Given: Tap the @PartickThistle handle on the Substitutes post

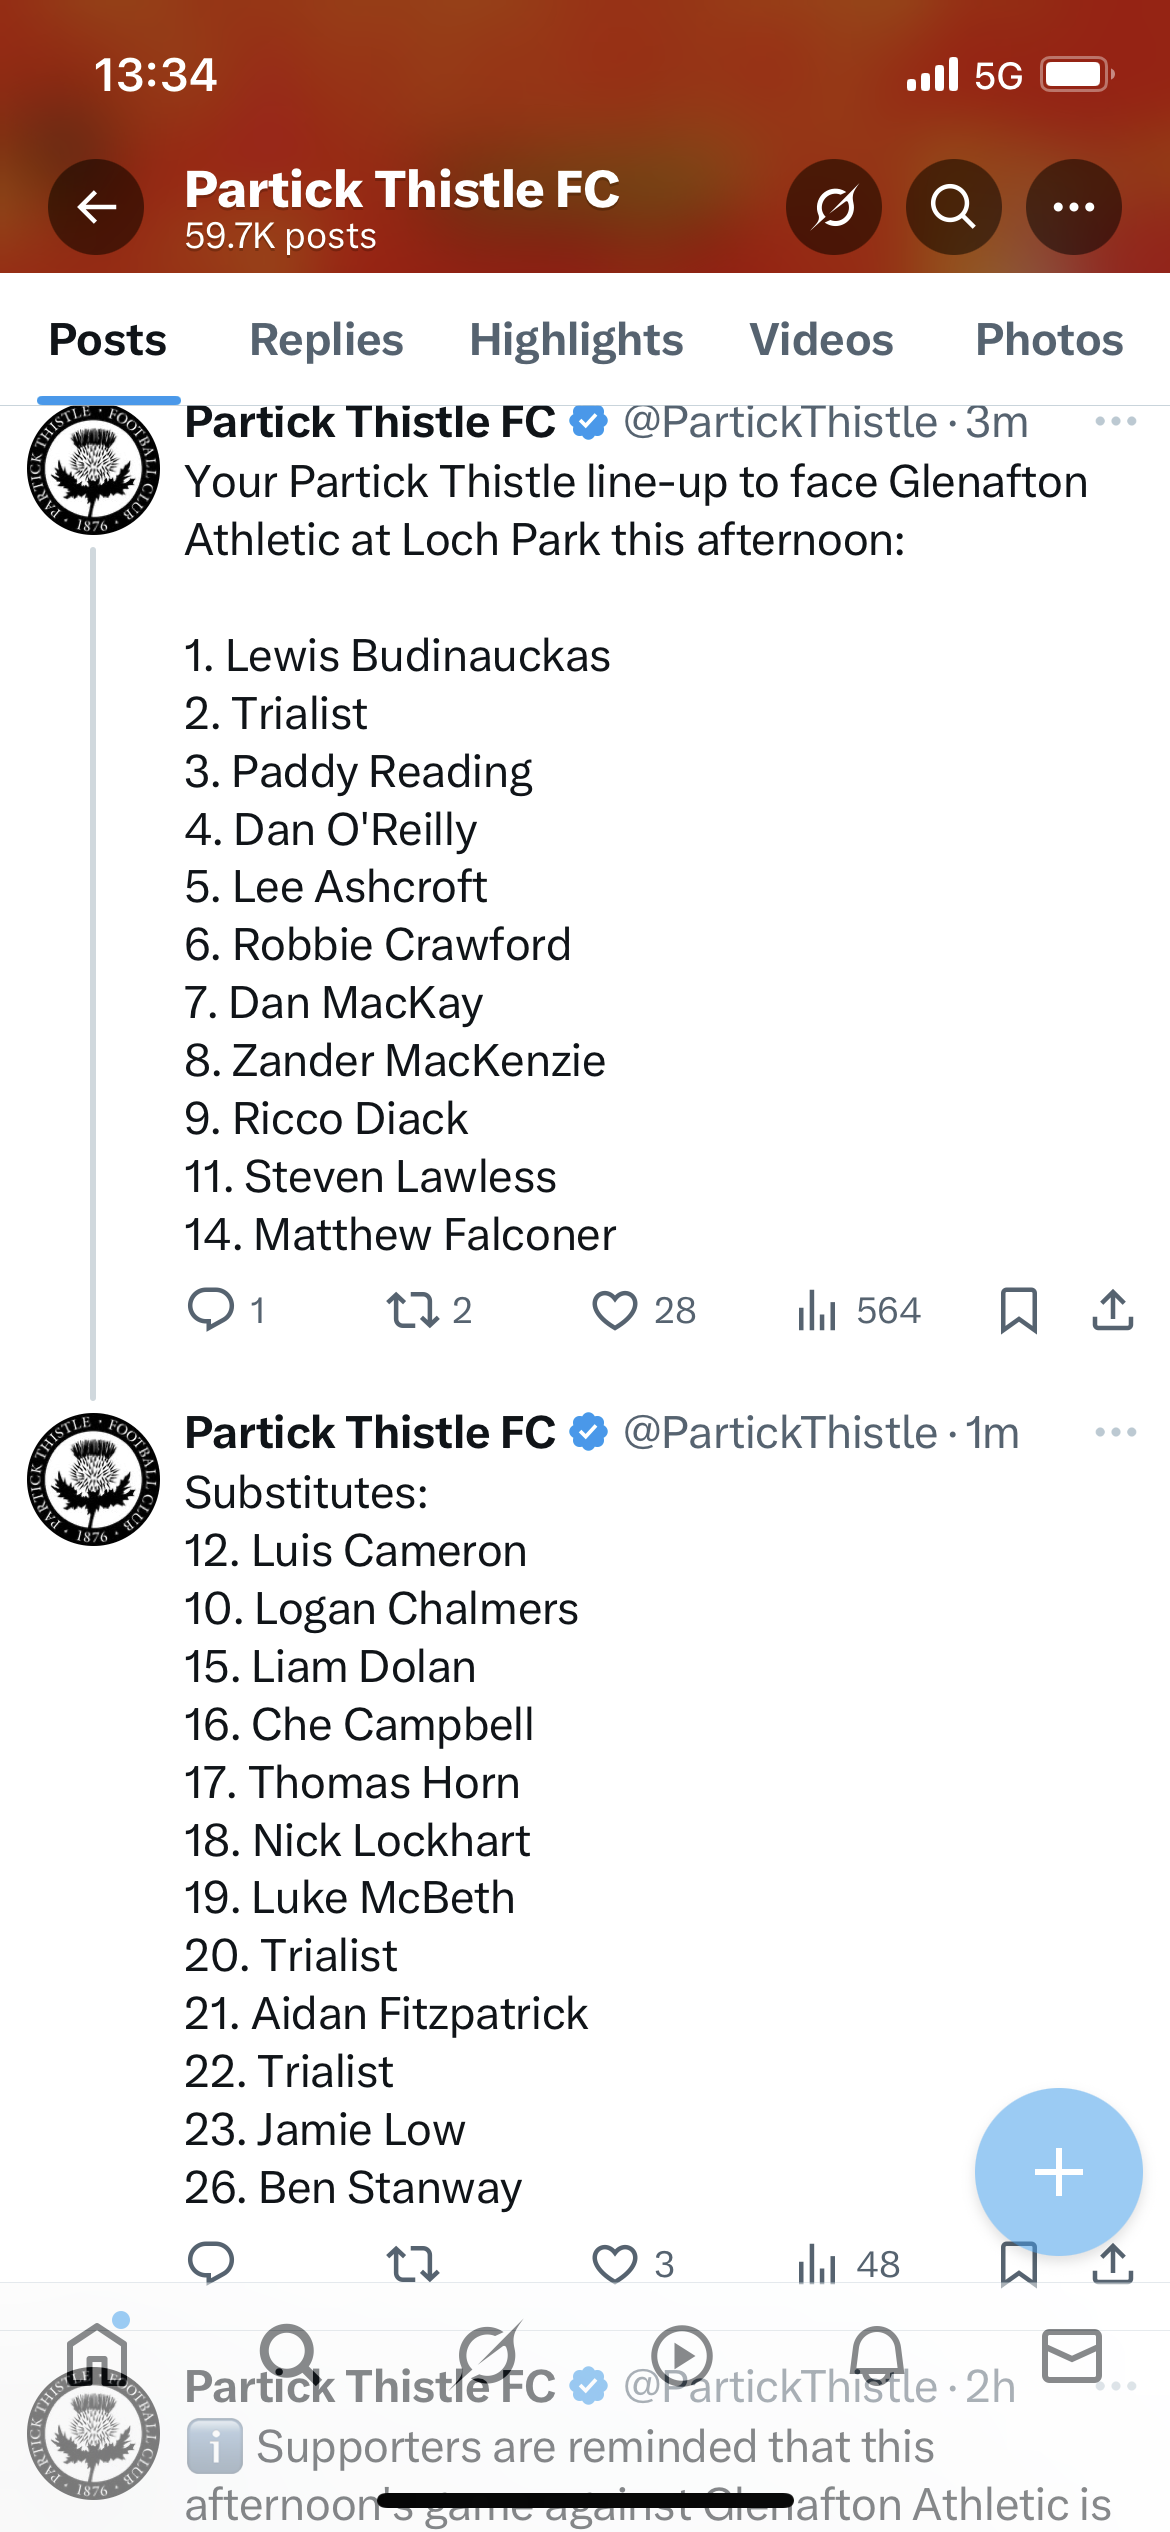Looking at the screenshot, I should [780, 1433].
